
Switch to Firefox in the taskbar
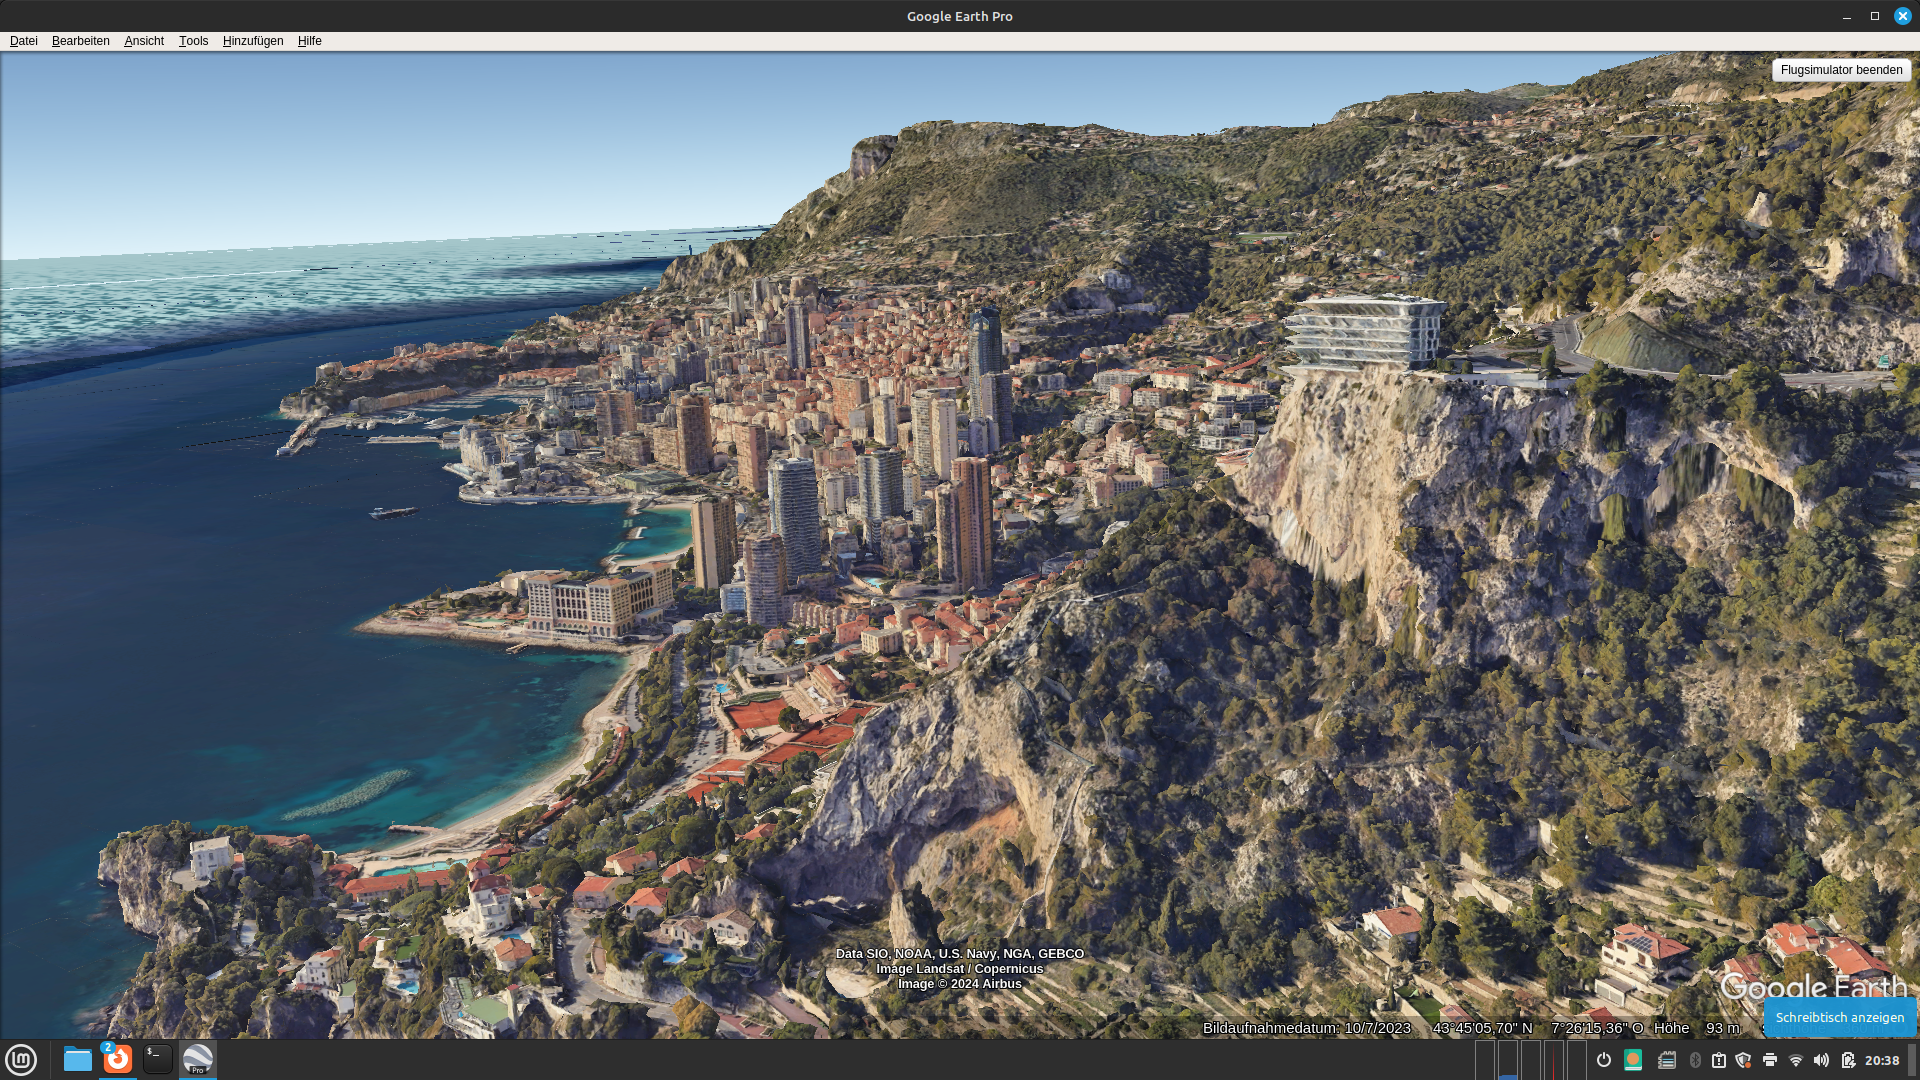pos(118,1059)
